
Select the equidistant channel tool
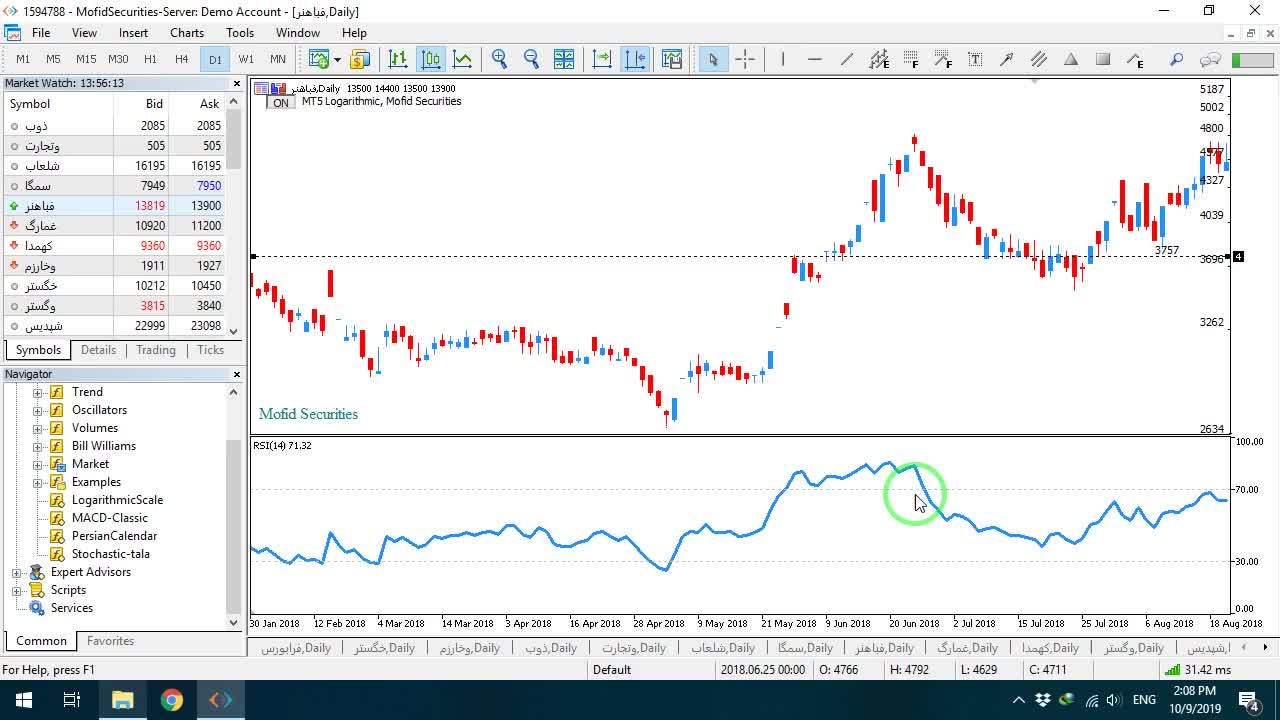pos(879,60)
